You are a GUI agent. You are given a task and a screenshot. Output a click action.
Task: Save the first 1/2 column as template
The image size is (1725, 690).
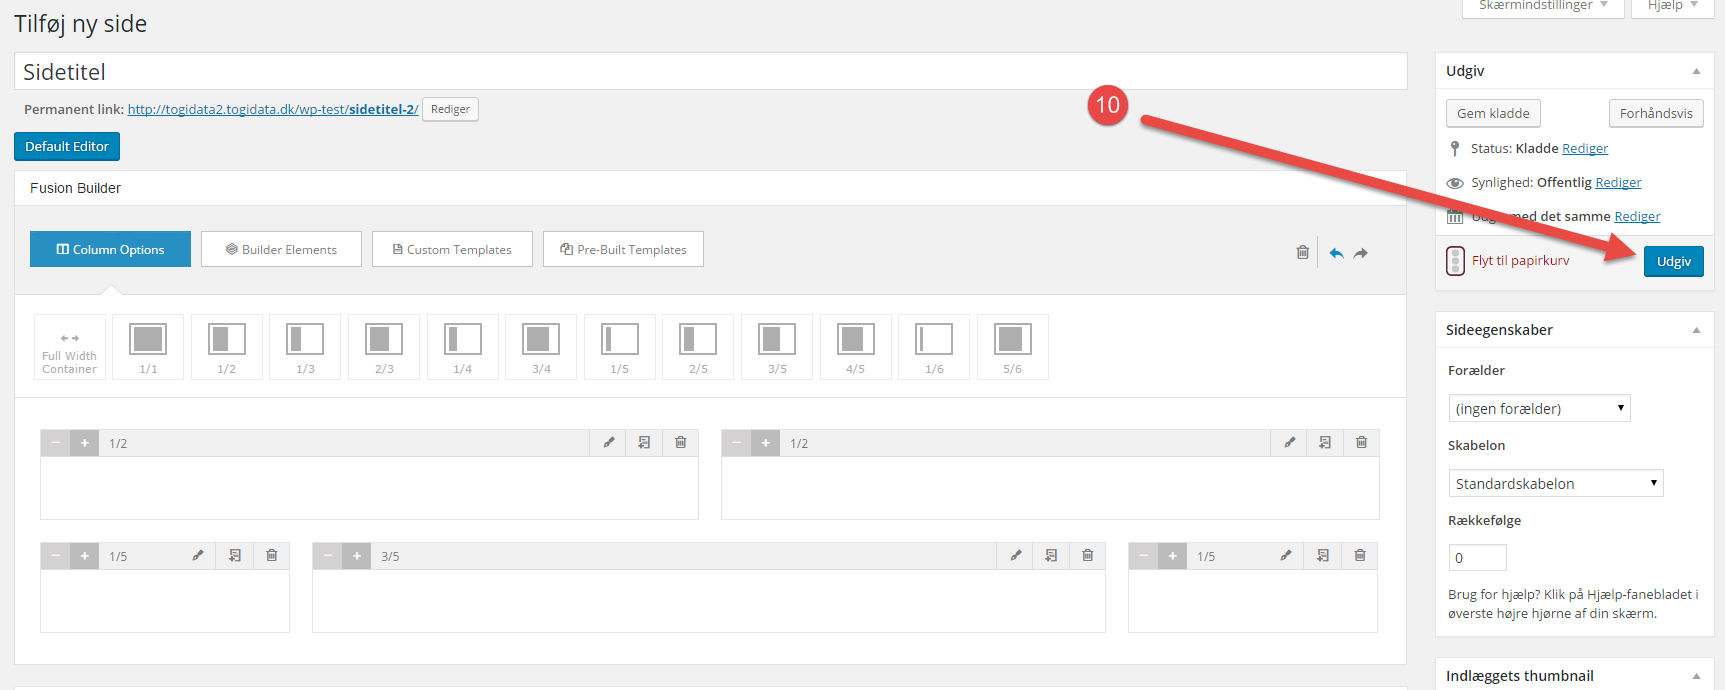(x=644, y=442)
